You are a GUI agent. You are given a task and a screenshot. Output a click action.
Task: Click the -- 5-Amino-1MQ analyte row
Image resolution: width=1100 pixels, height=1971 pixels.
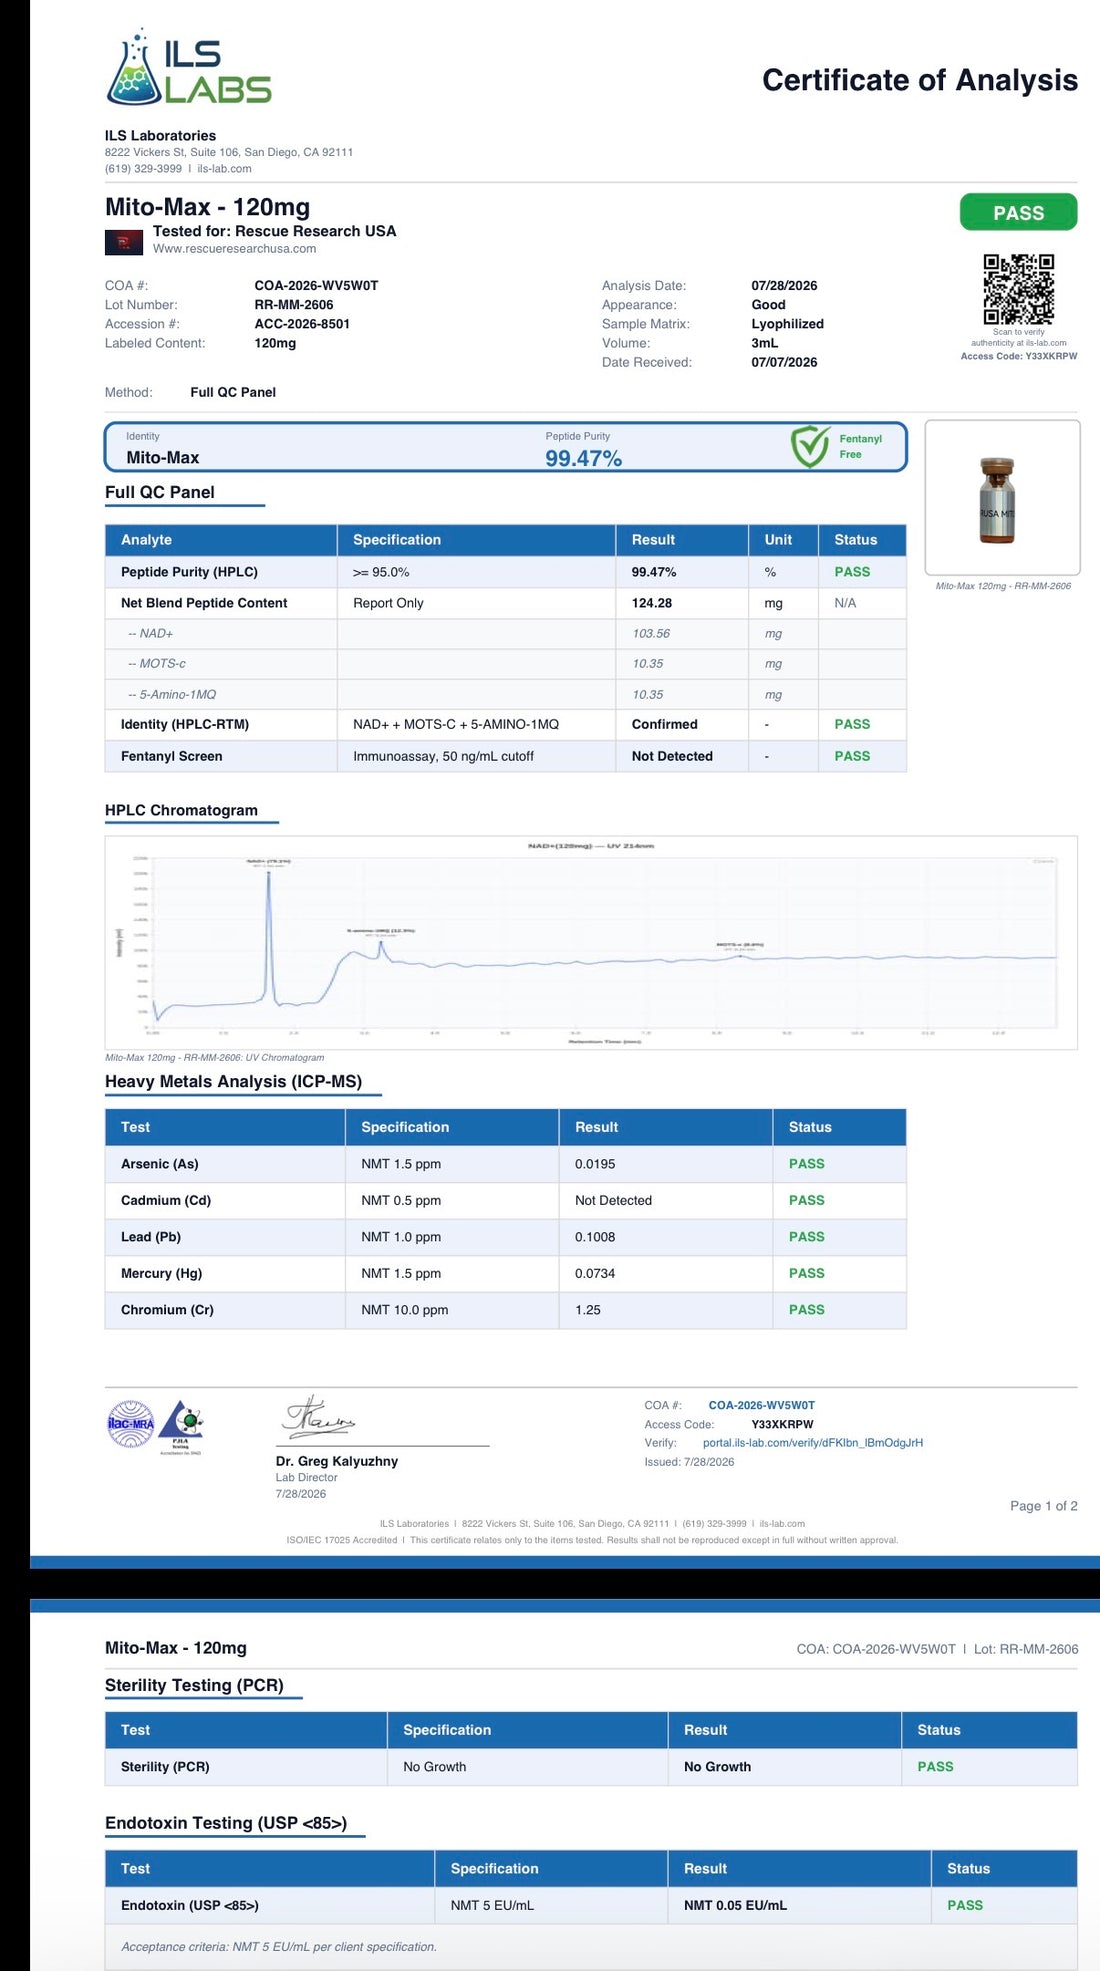[505, 694]
